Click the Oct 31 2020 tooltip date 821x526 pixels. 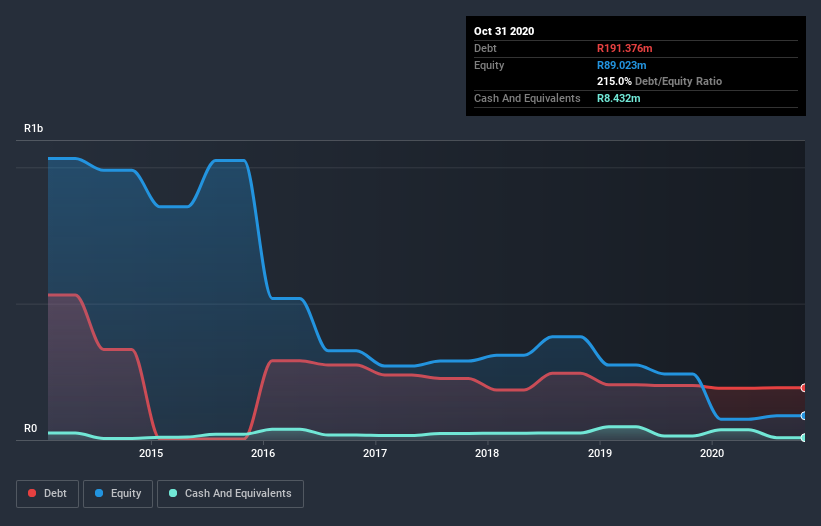tap(504, 31)
